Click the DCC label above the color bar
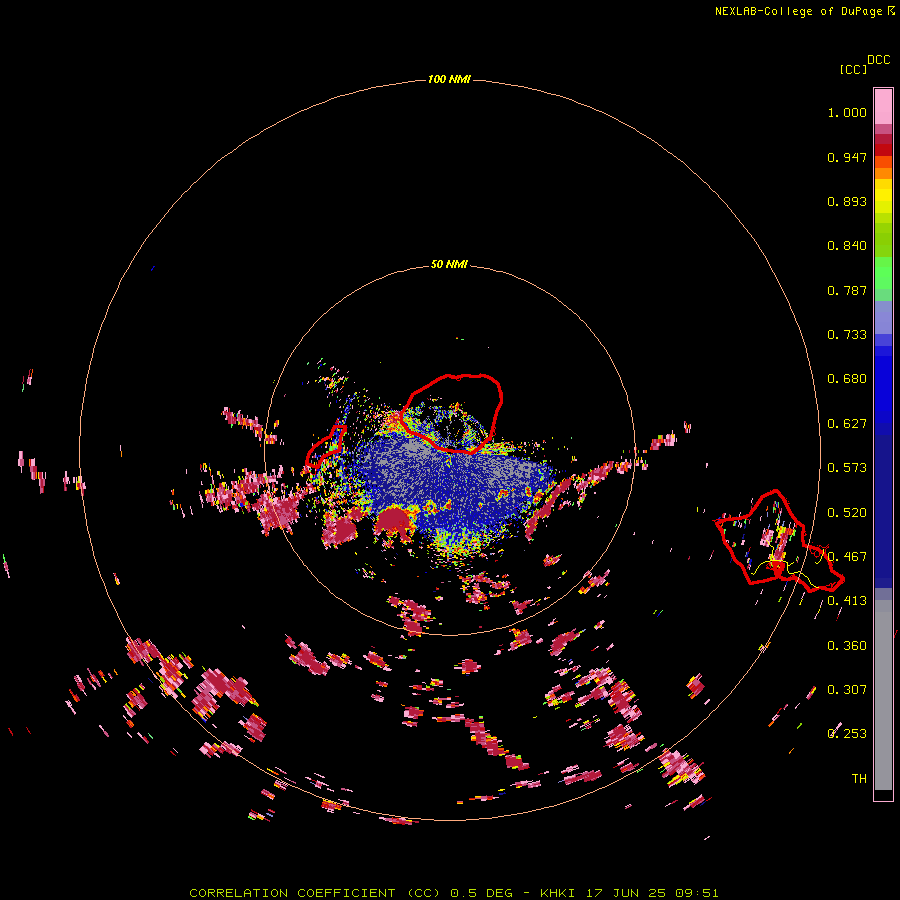The width and height of the screenshot is (900, 900). pos(879,60)
